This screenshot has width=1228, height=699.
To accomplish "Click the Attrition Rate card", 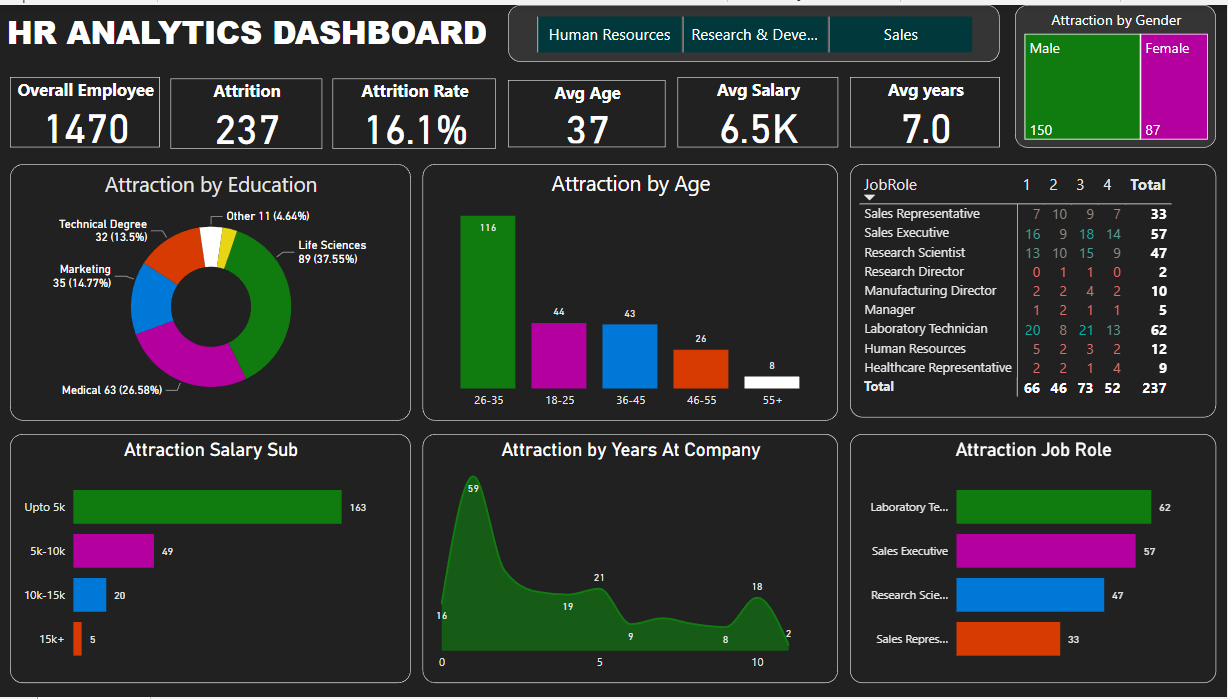I will pos(414,113).
